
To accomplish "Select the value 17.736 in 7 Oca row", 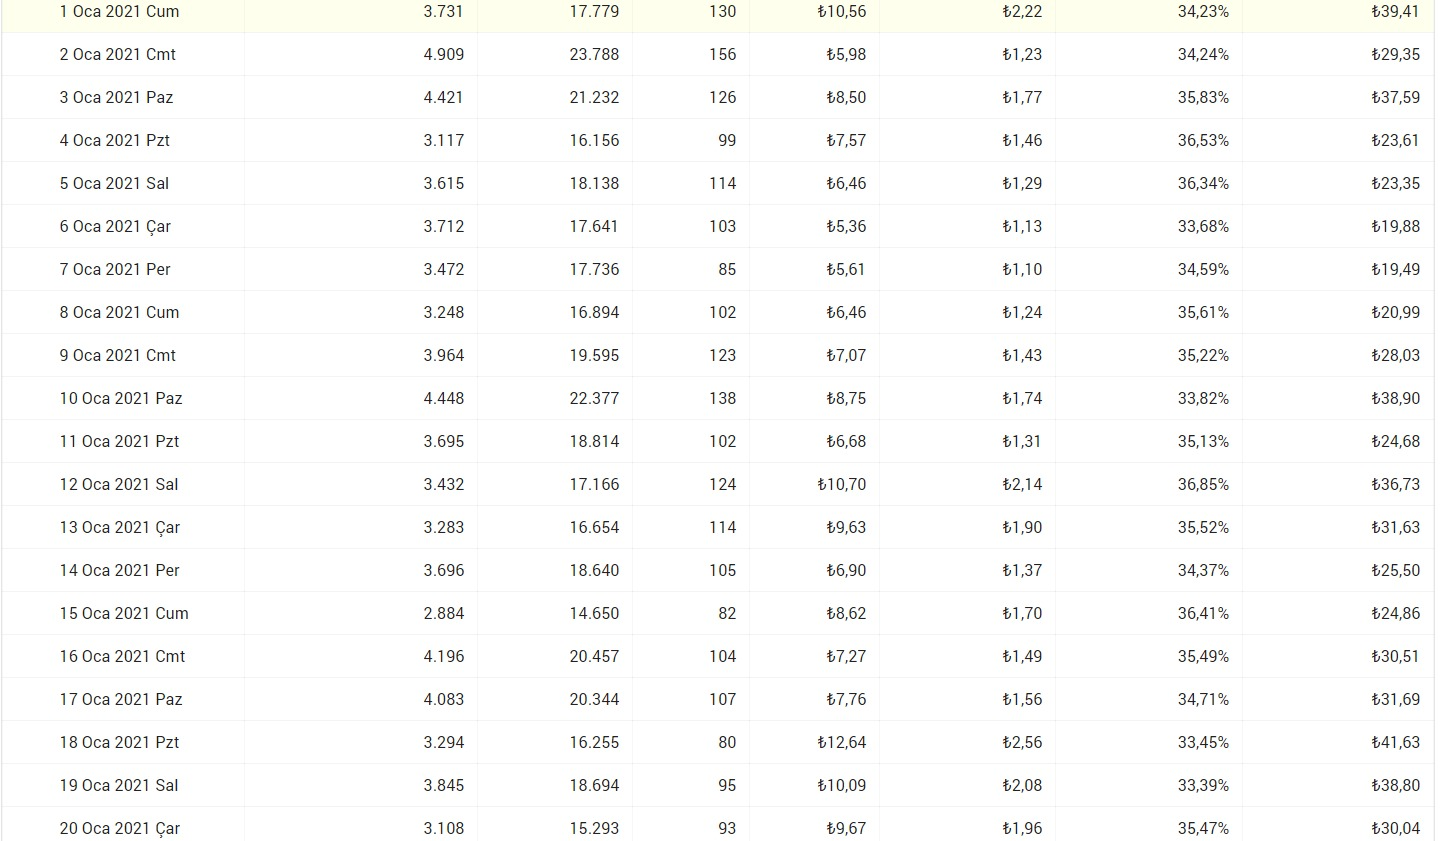I will point(594,269).
